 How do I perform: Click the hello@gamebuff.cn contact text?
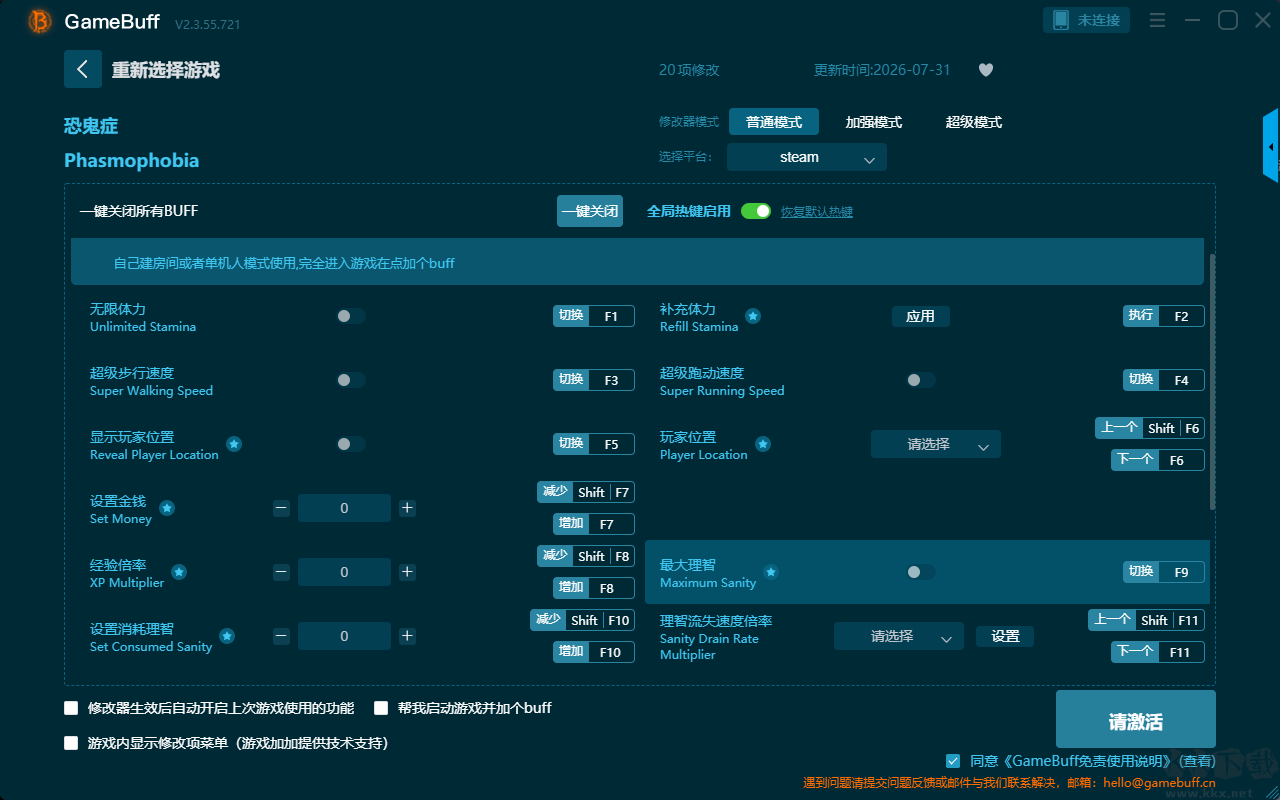pyautogui.click(x=1160, y=783)
